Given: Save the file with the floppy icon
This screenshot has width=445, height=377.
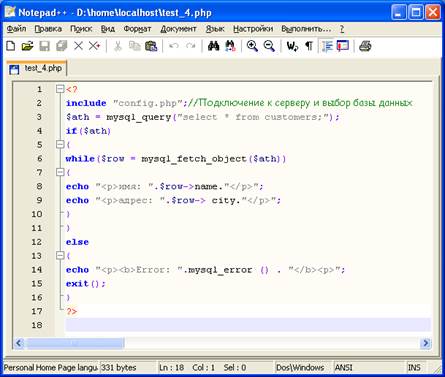Looking at the screenshot, I should point(44,46).
